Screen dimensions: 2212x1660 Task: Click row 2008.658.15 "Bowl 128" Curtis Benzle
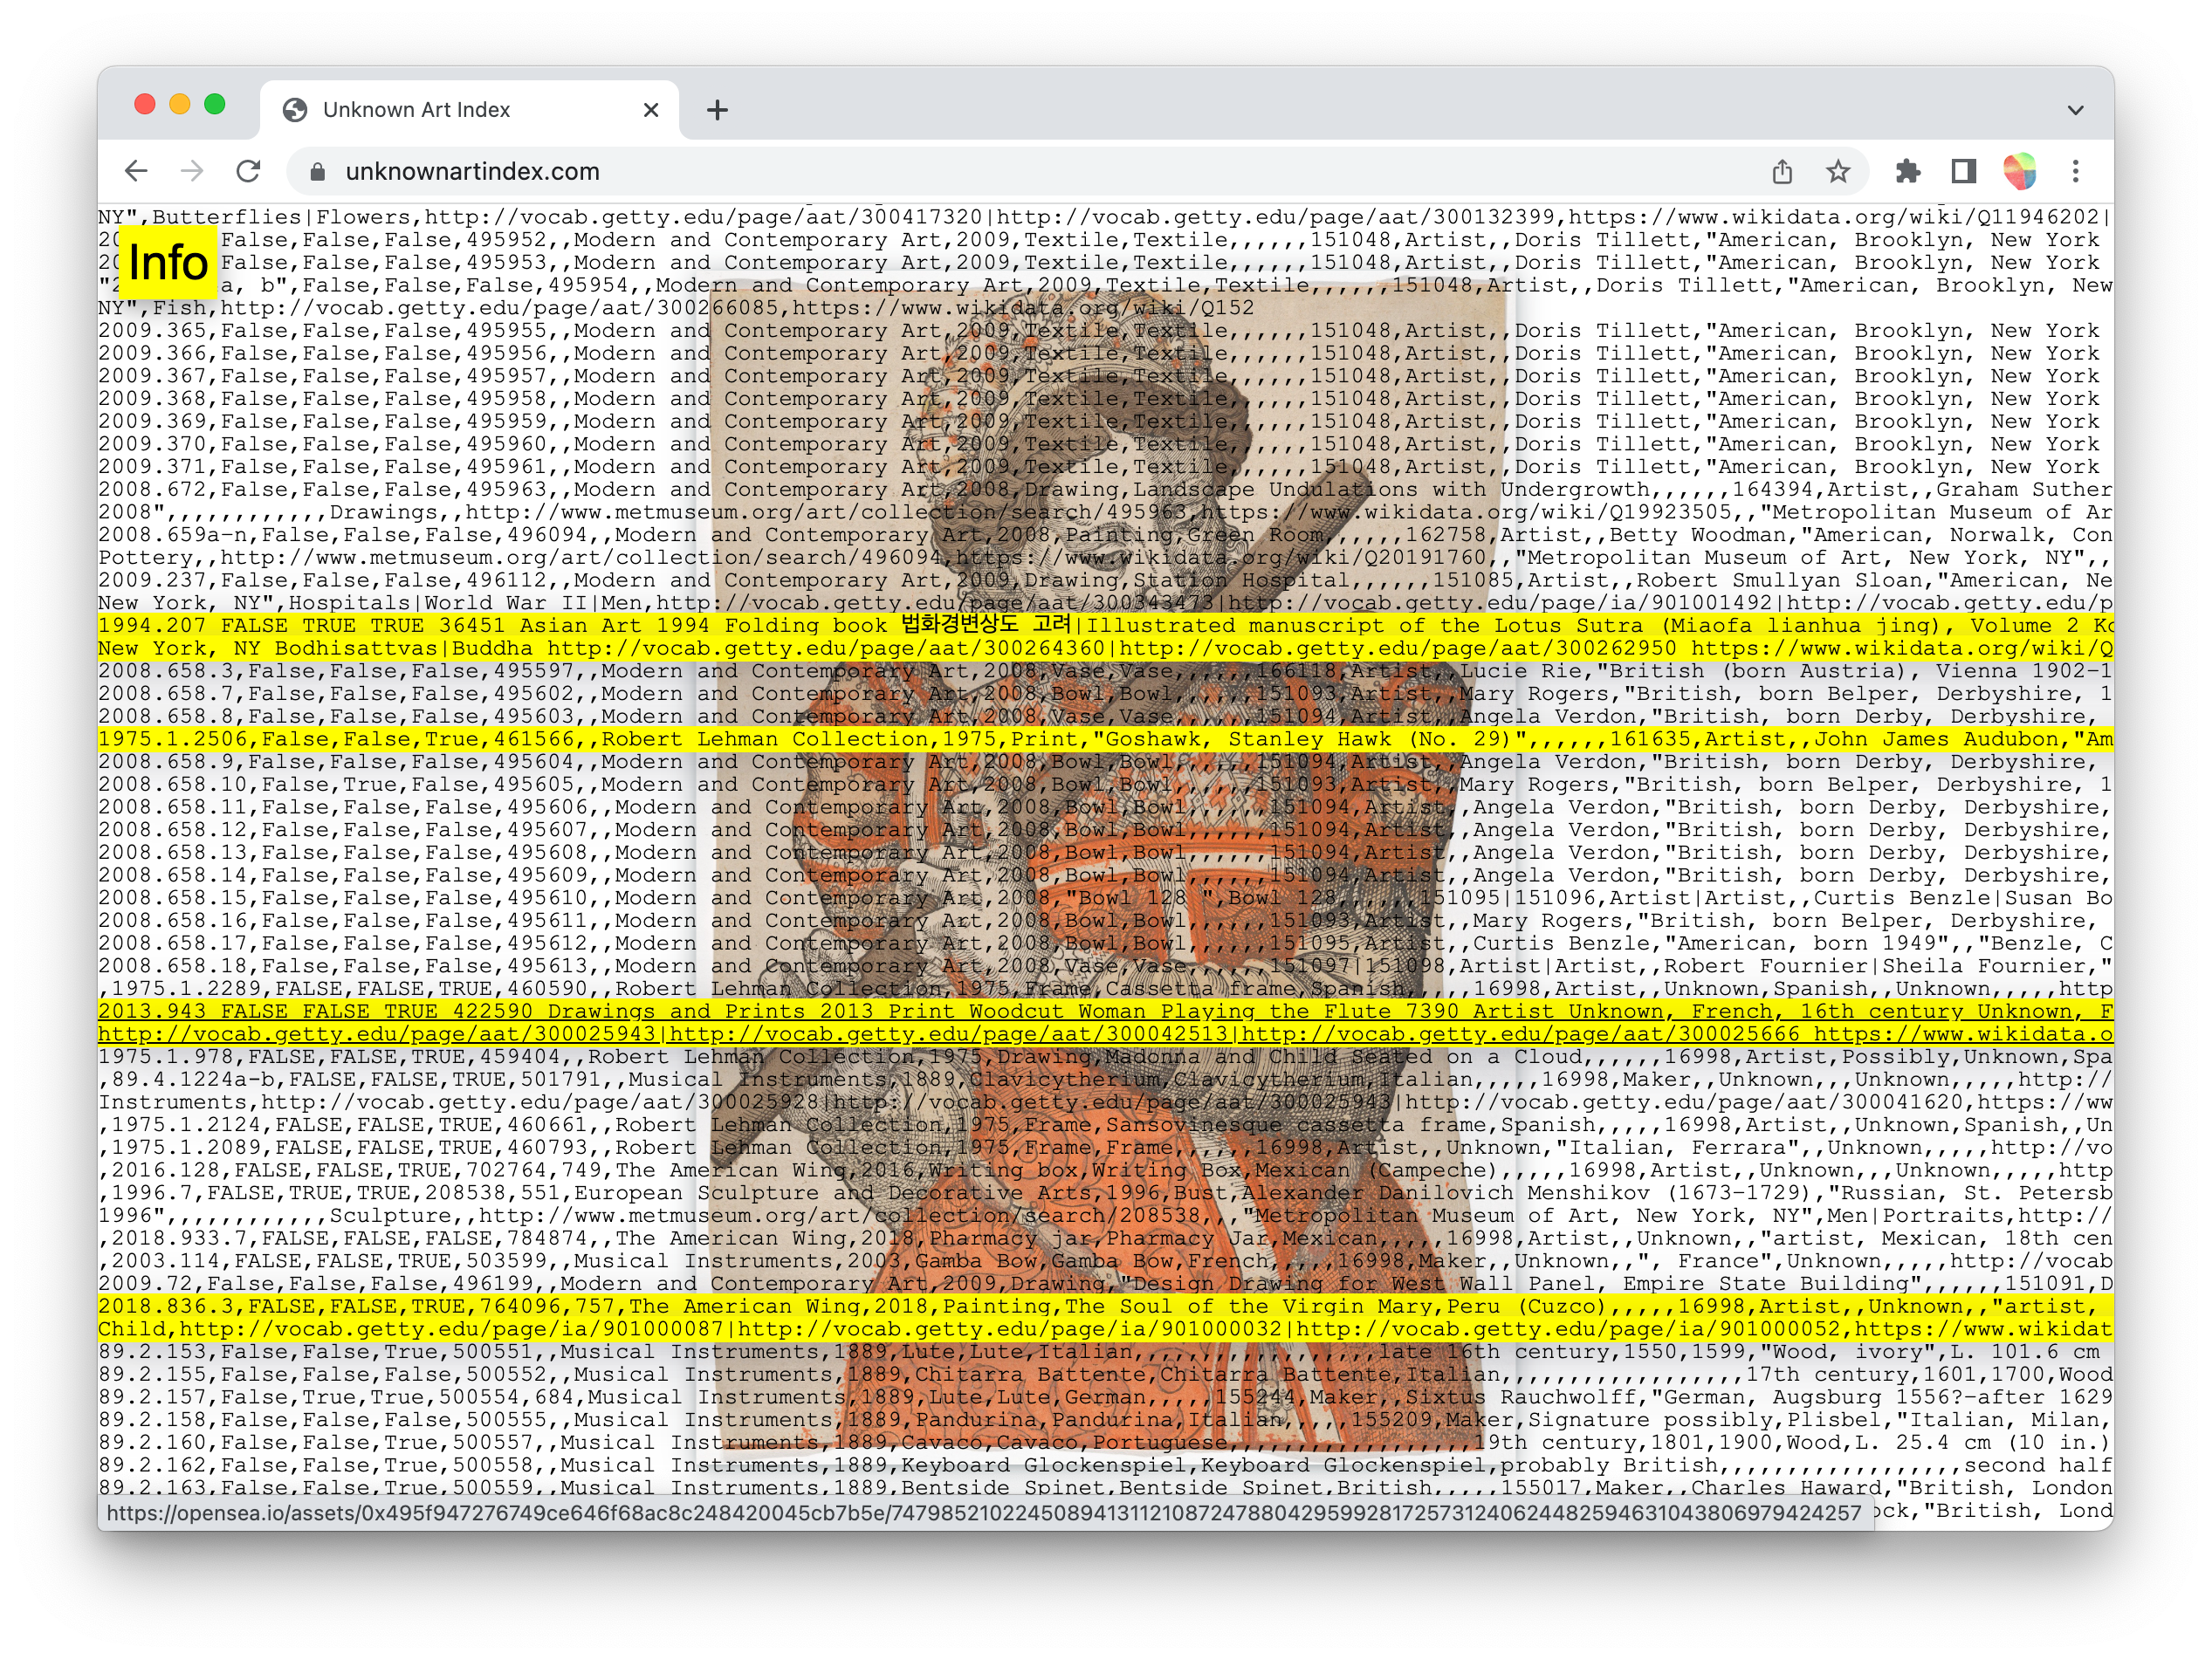point(1105,898)
